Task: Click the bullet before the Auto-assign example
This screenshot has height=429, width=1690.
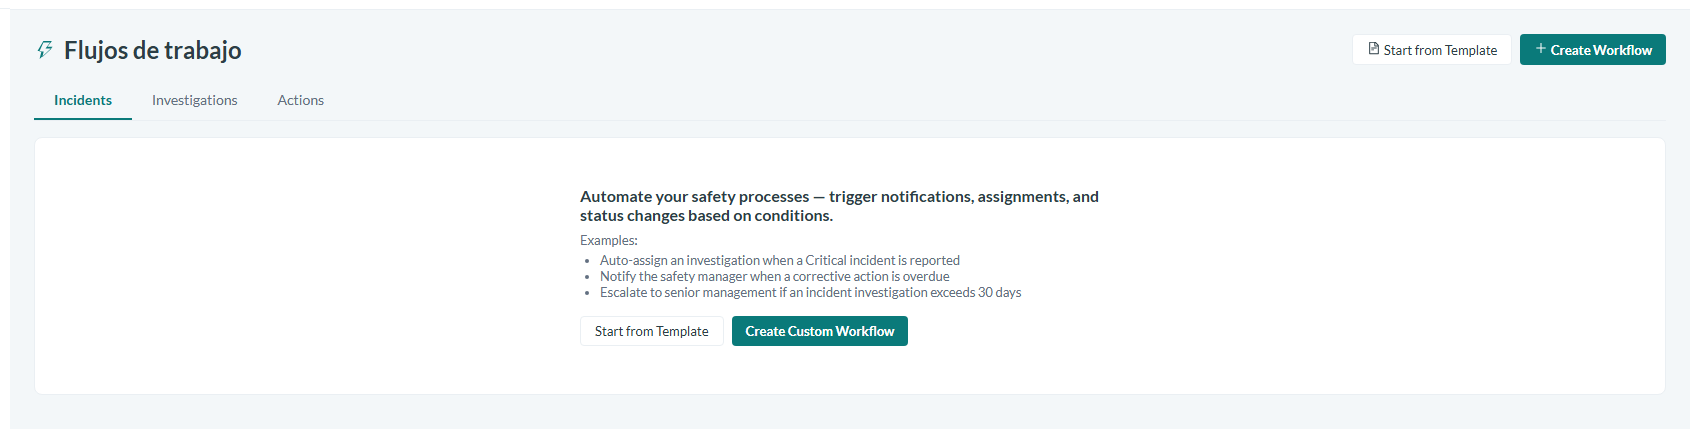Action: [x=587, y=261]
